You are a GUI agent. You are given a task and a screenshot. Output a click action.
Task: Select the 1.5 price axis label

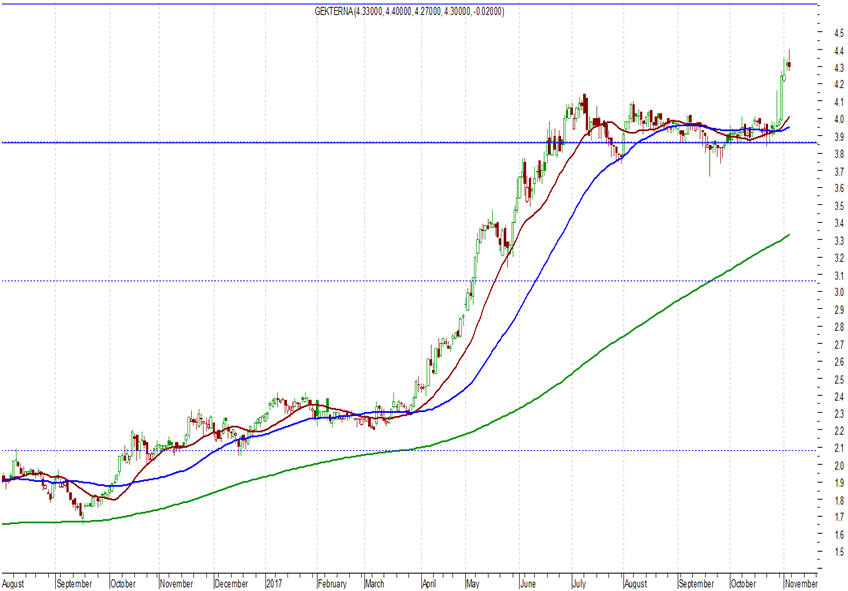[839, 552]
